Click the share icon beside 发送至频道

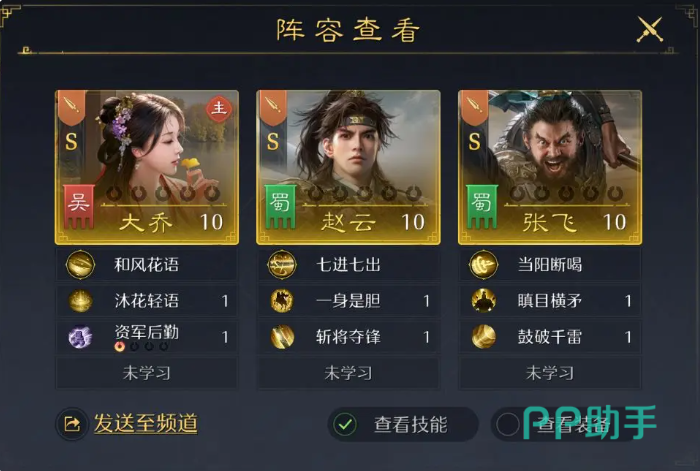pos(71,424)
